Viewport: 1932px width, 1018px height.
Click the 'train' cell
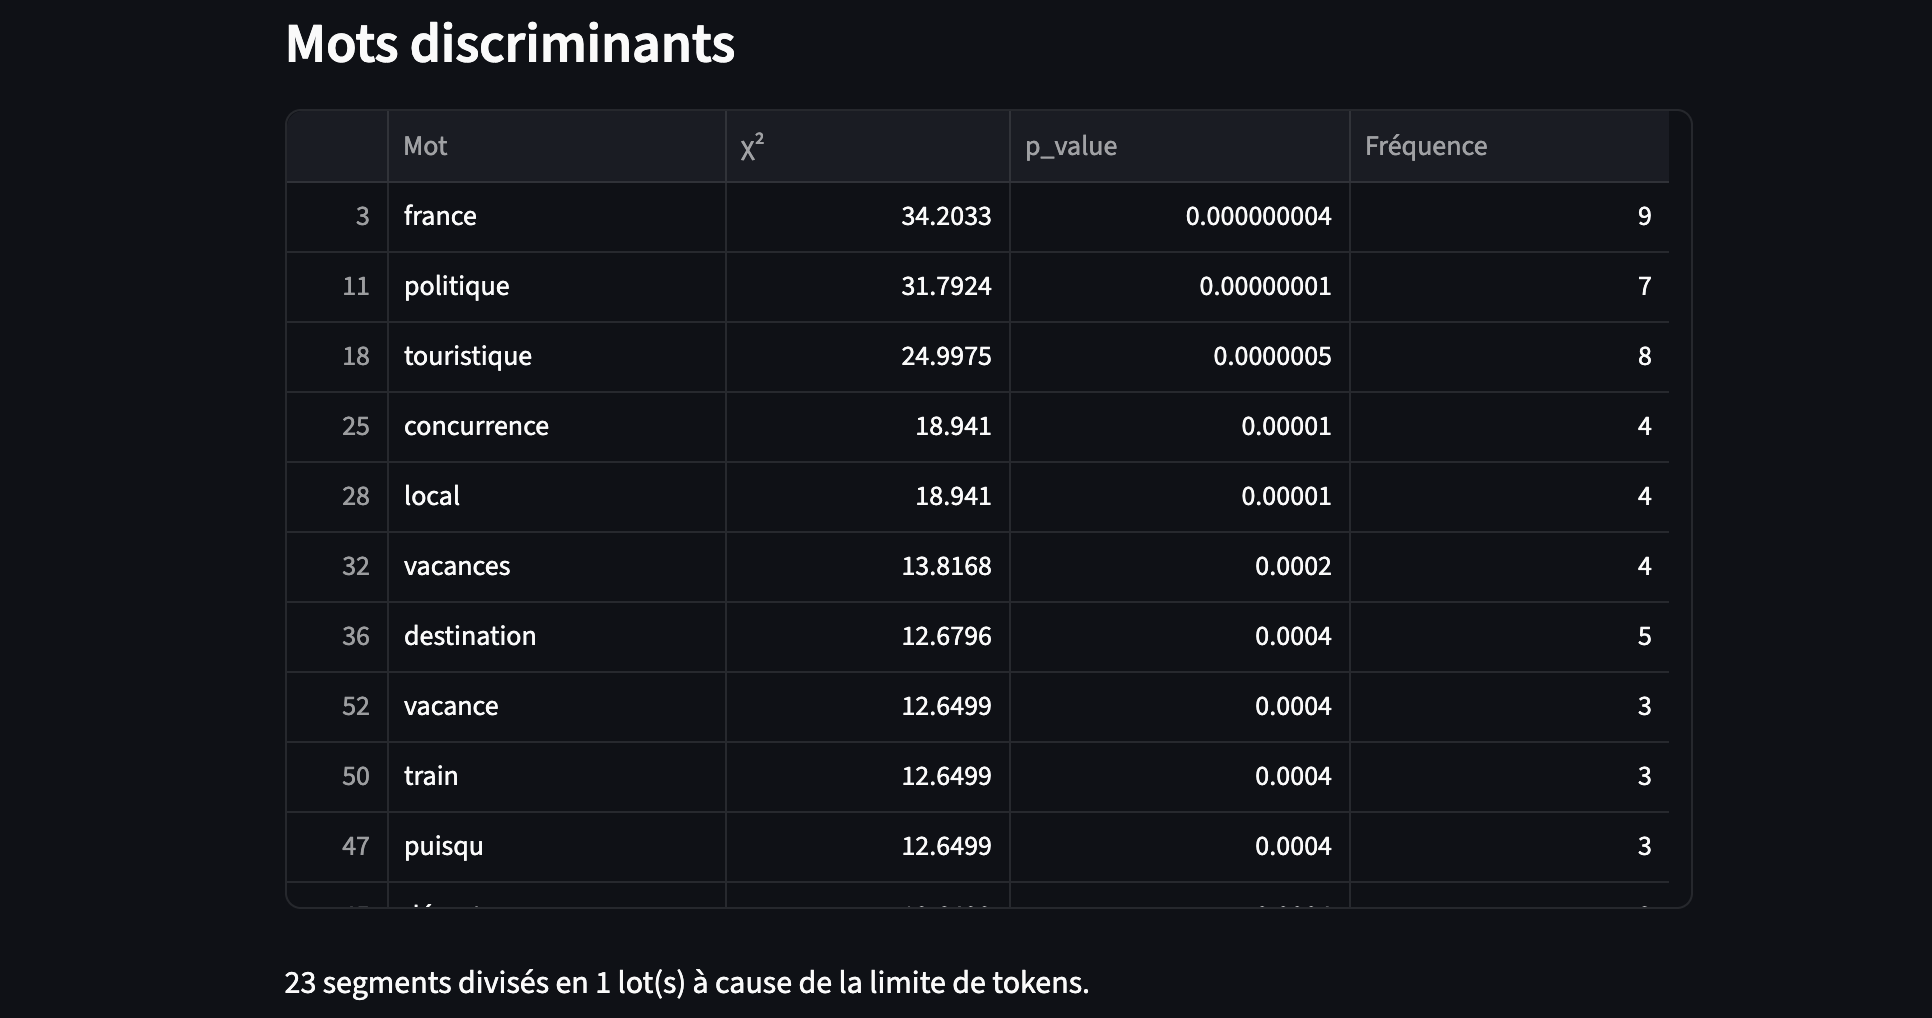(556, 776)
